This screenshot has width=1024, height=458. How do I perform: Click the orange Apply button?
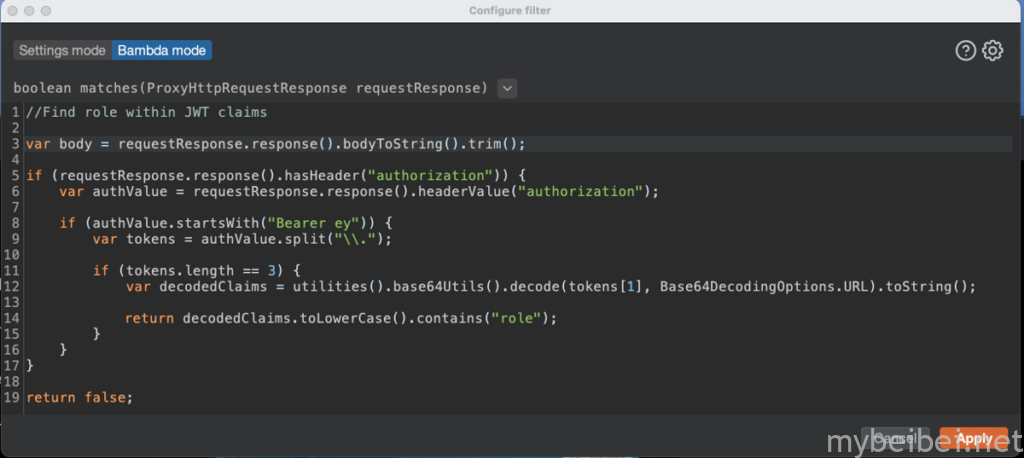973,438
